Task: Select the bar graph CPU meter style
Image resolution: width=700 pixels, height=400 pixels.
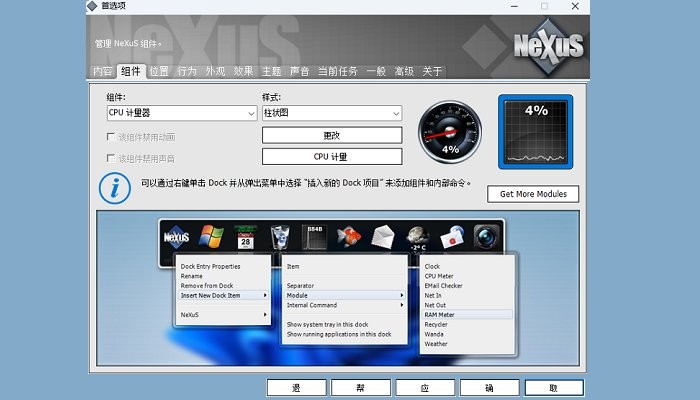Action: click(x=535, y=132)
